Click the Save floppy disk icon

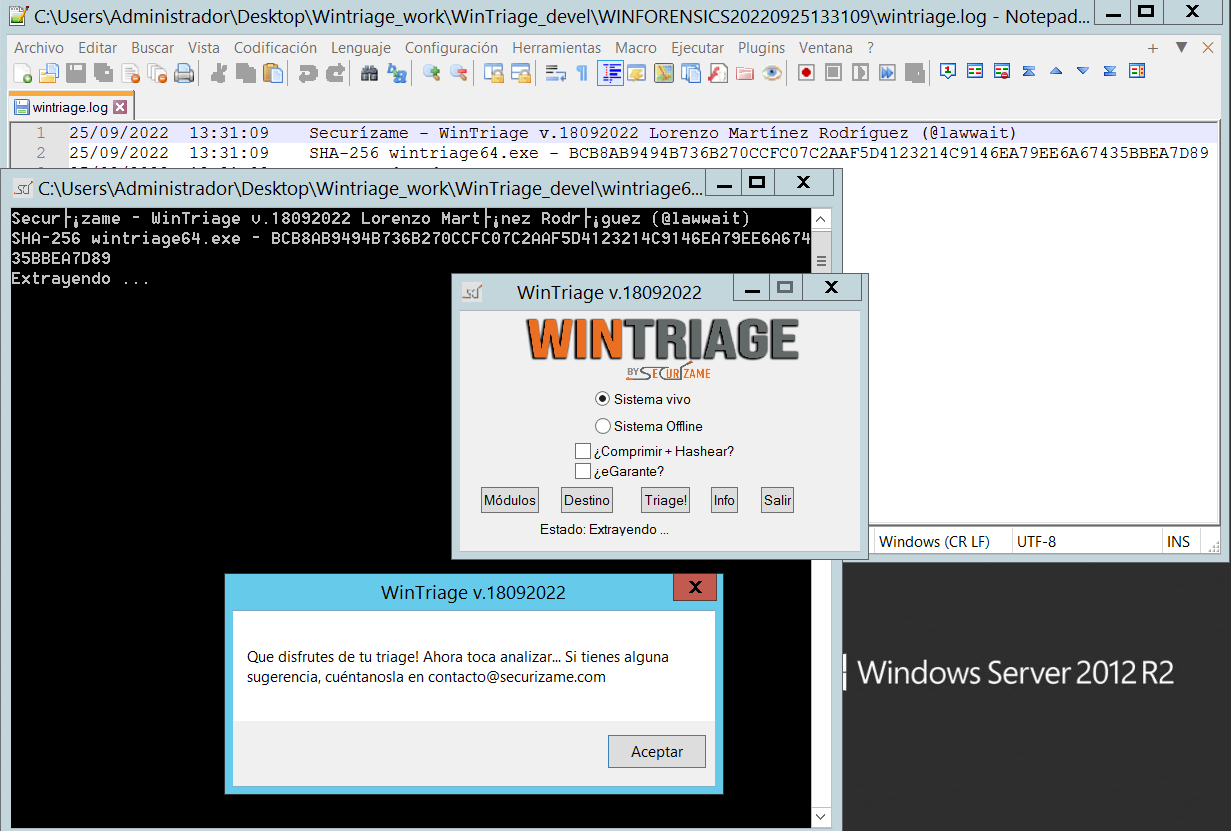point(75,72)
